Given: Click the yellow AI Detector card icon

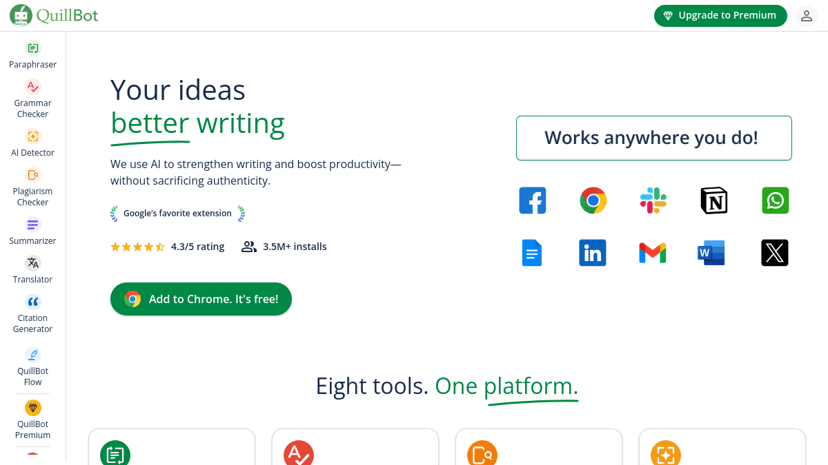Looking at the screenshot, I should pyautogui.click(x=666, y=453).
